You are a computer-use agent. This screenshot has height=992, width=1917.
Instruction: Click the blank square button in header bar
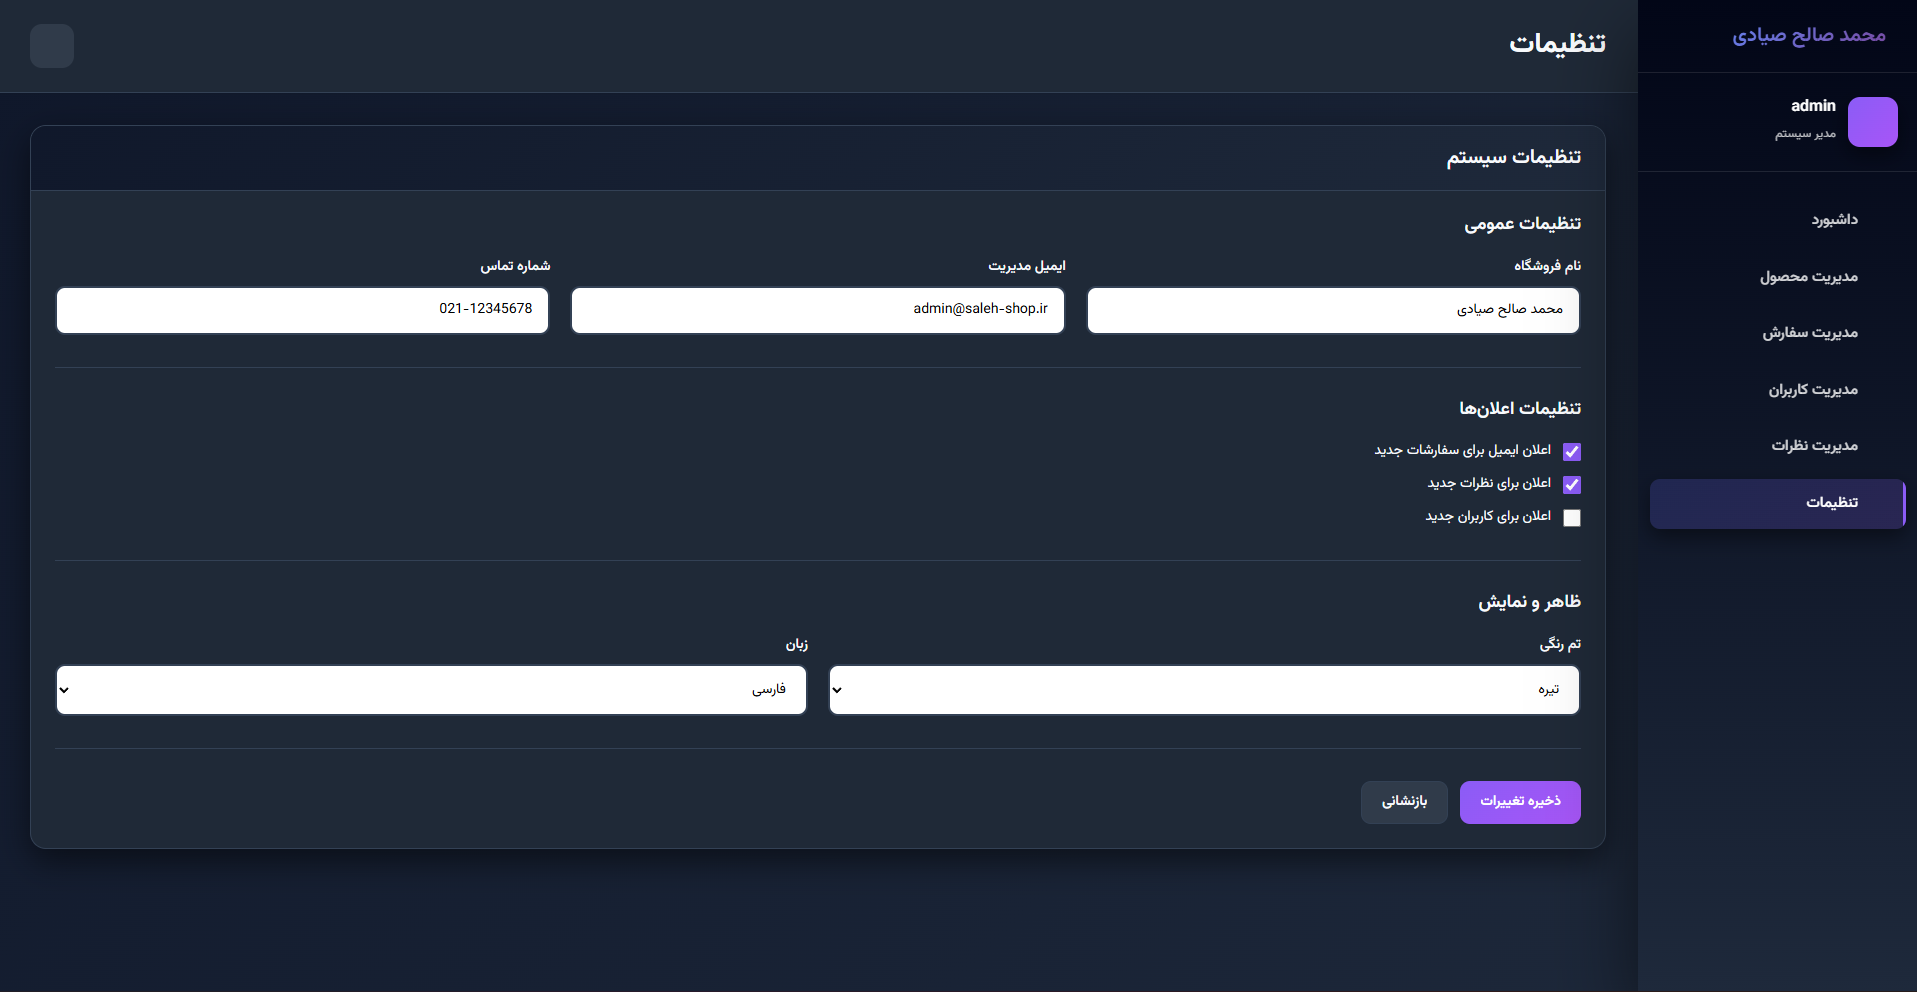[52, 46]
